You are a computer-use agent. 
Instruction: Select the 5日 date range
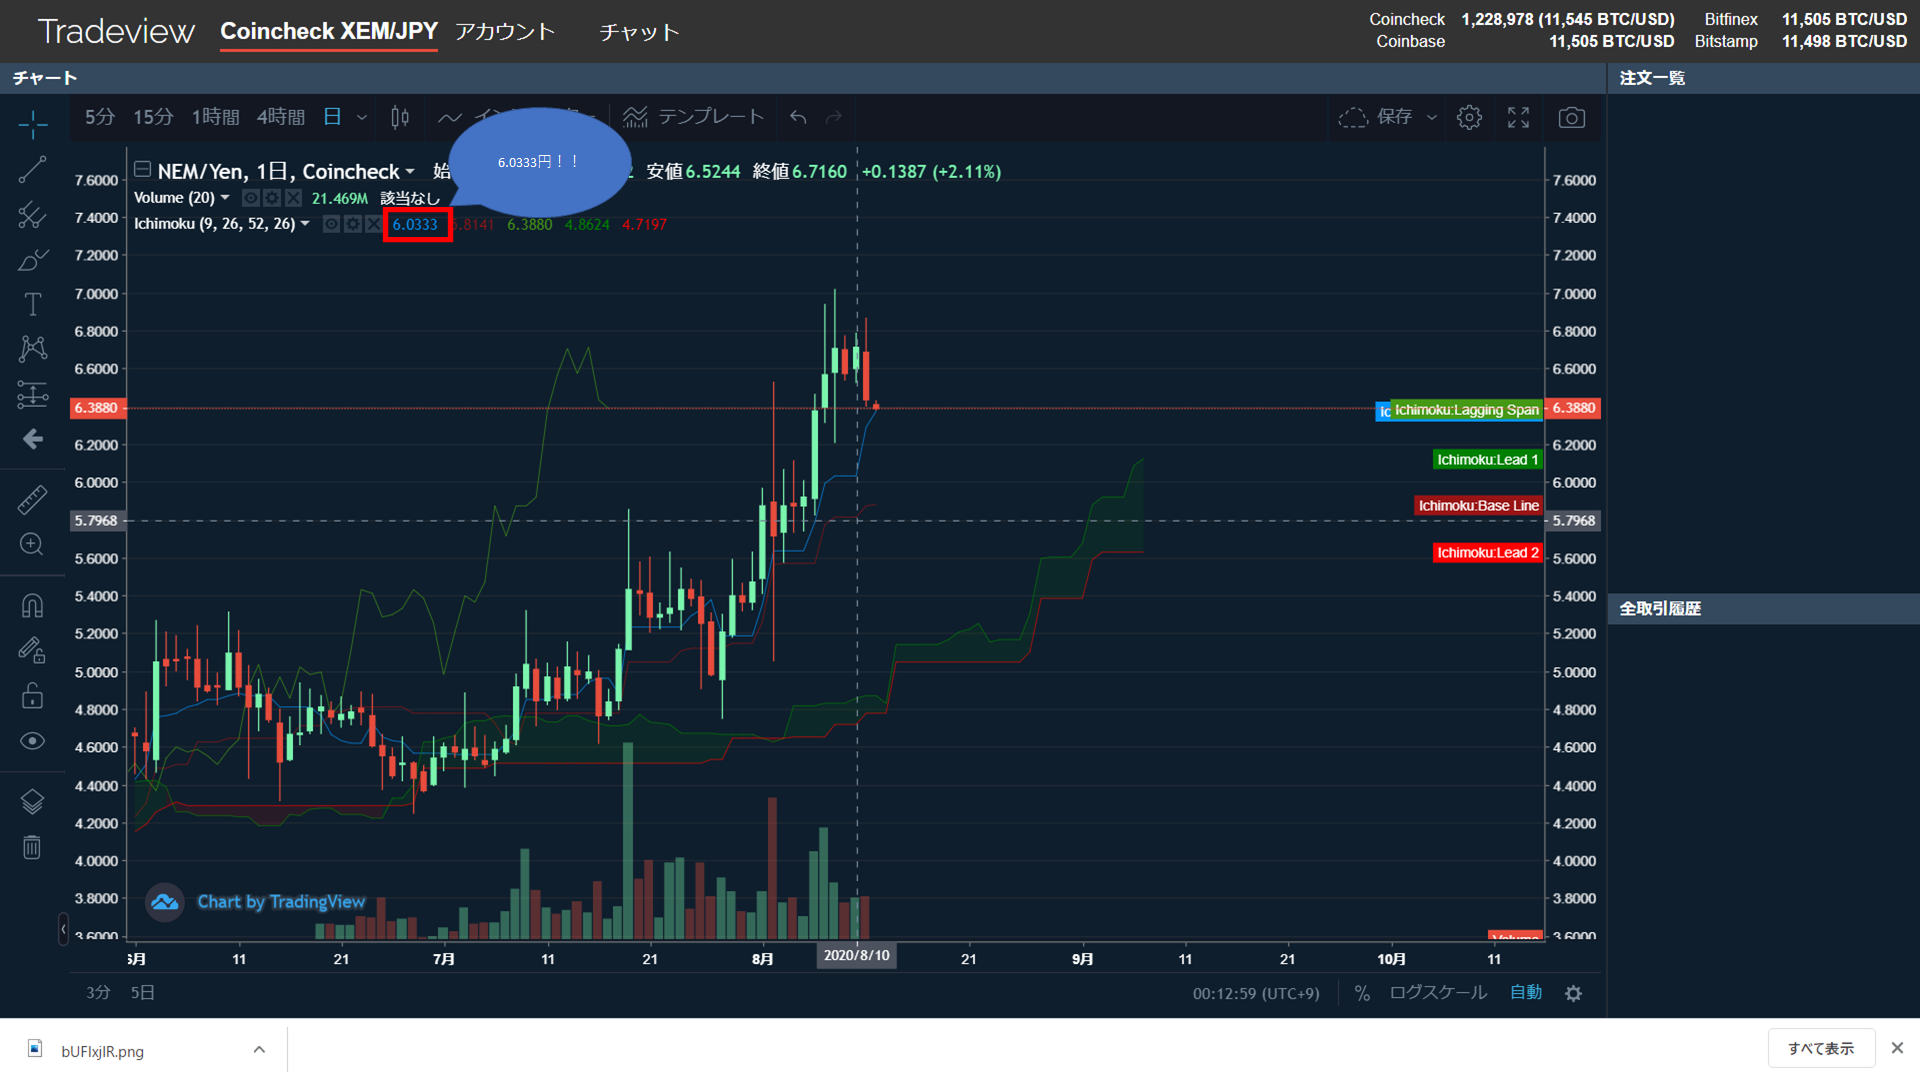pyautogui.click(x=143, y=993)
